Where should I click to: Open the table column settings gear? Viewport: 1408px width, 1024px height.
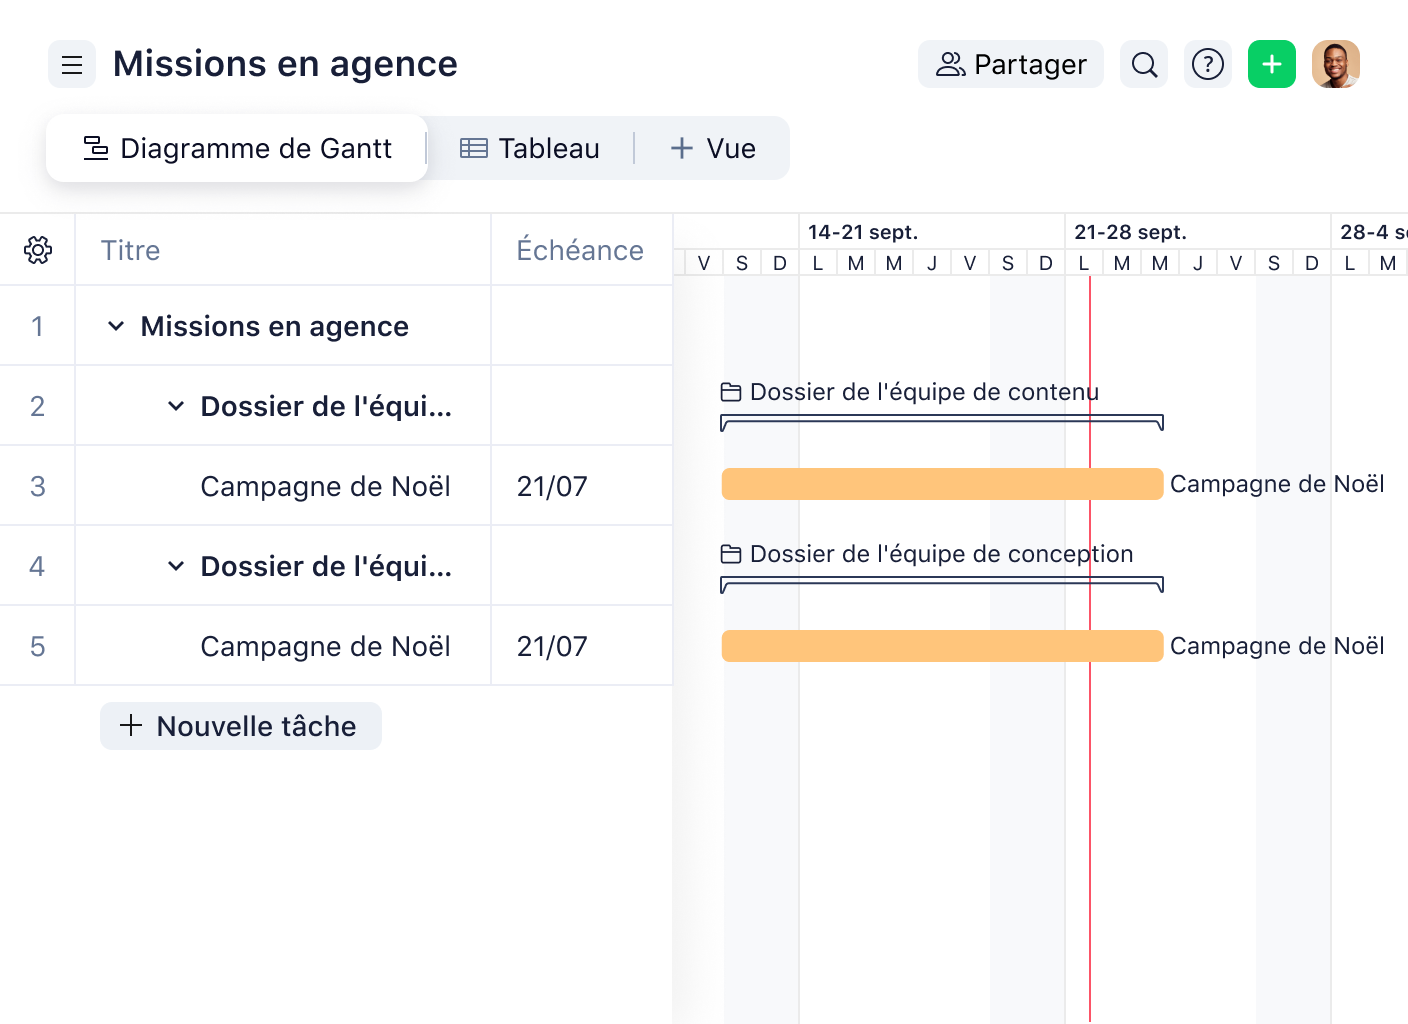[37, 250]
